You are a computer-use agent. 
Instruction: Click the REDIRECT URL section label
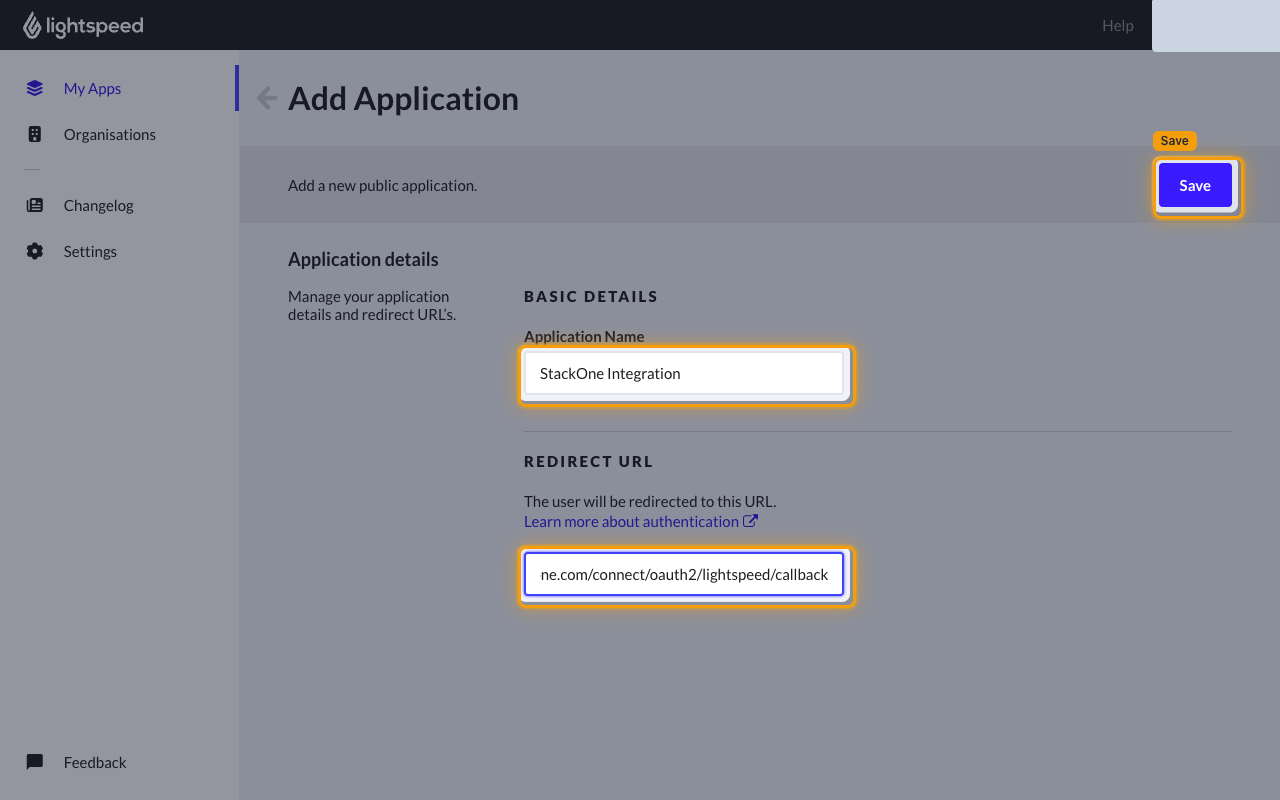588,462
